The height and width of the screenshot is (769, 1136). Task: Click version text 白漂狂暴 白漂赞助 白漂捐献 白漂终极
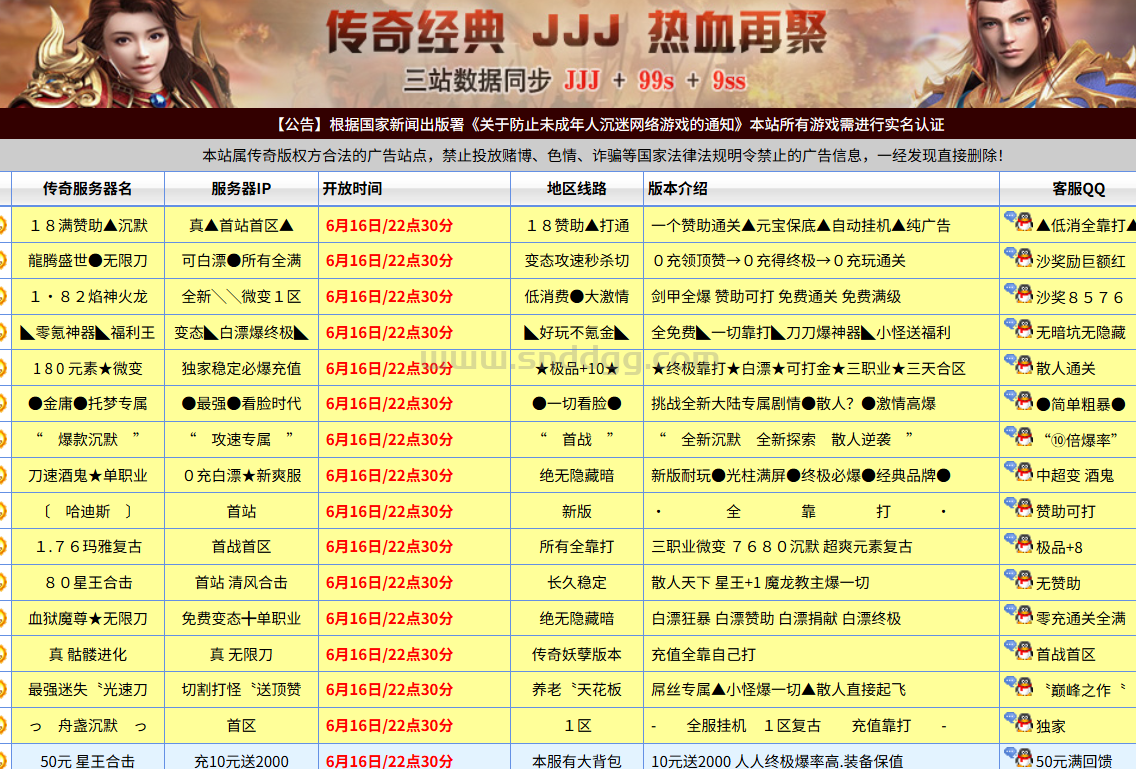pyautogui.click(x=776, y=618)
